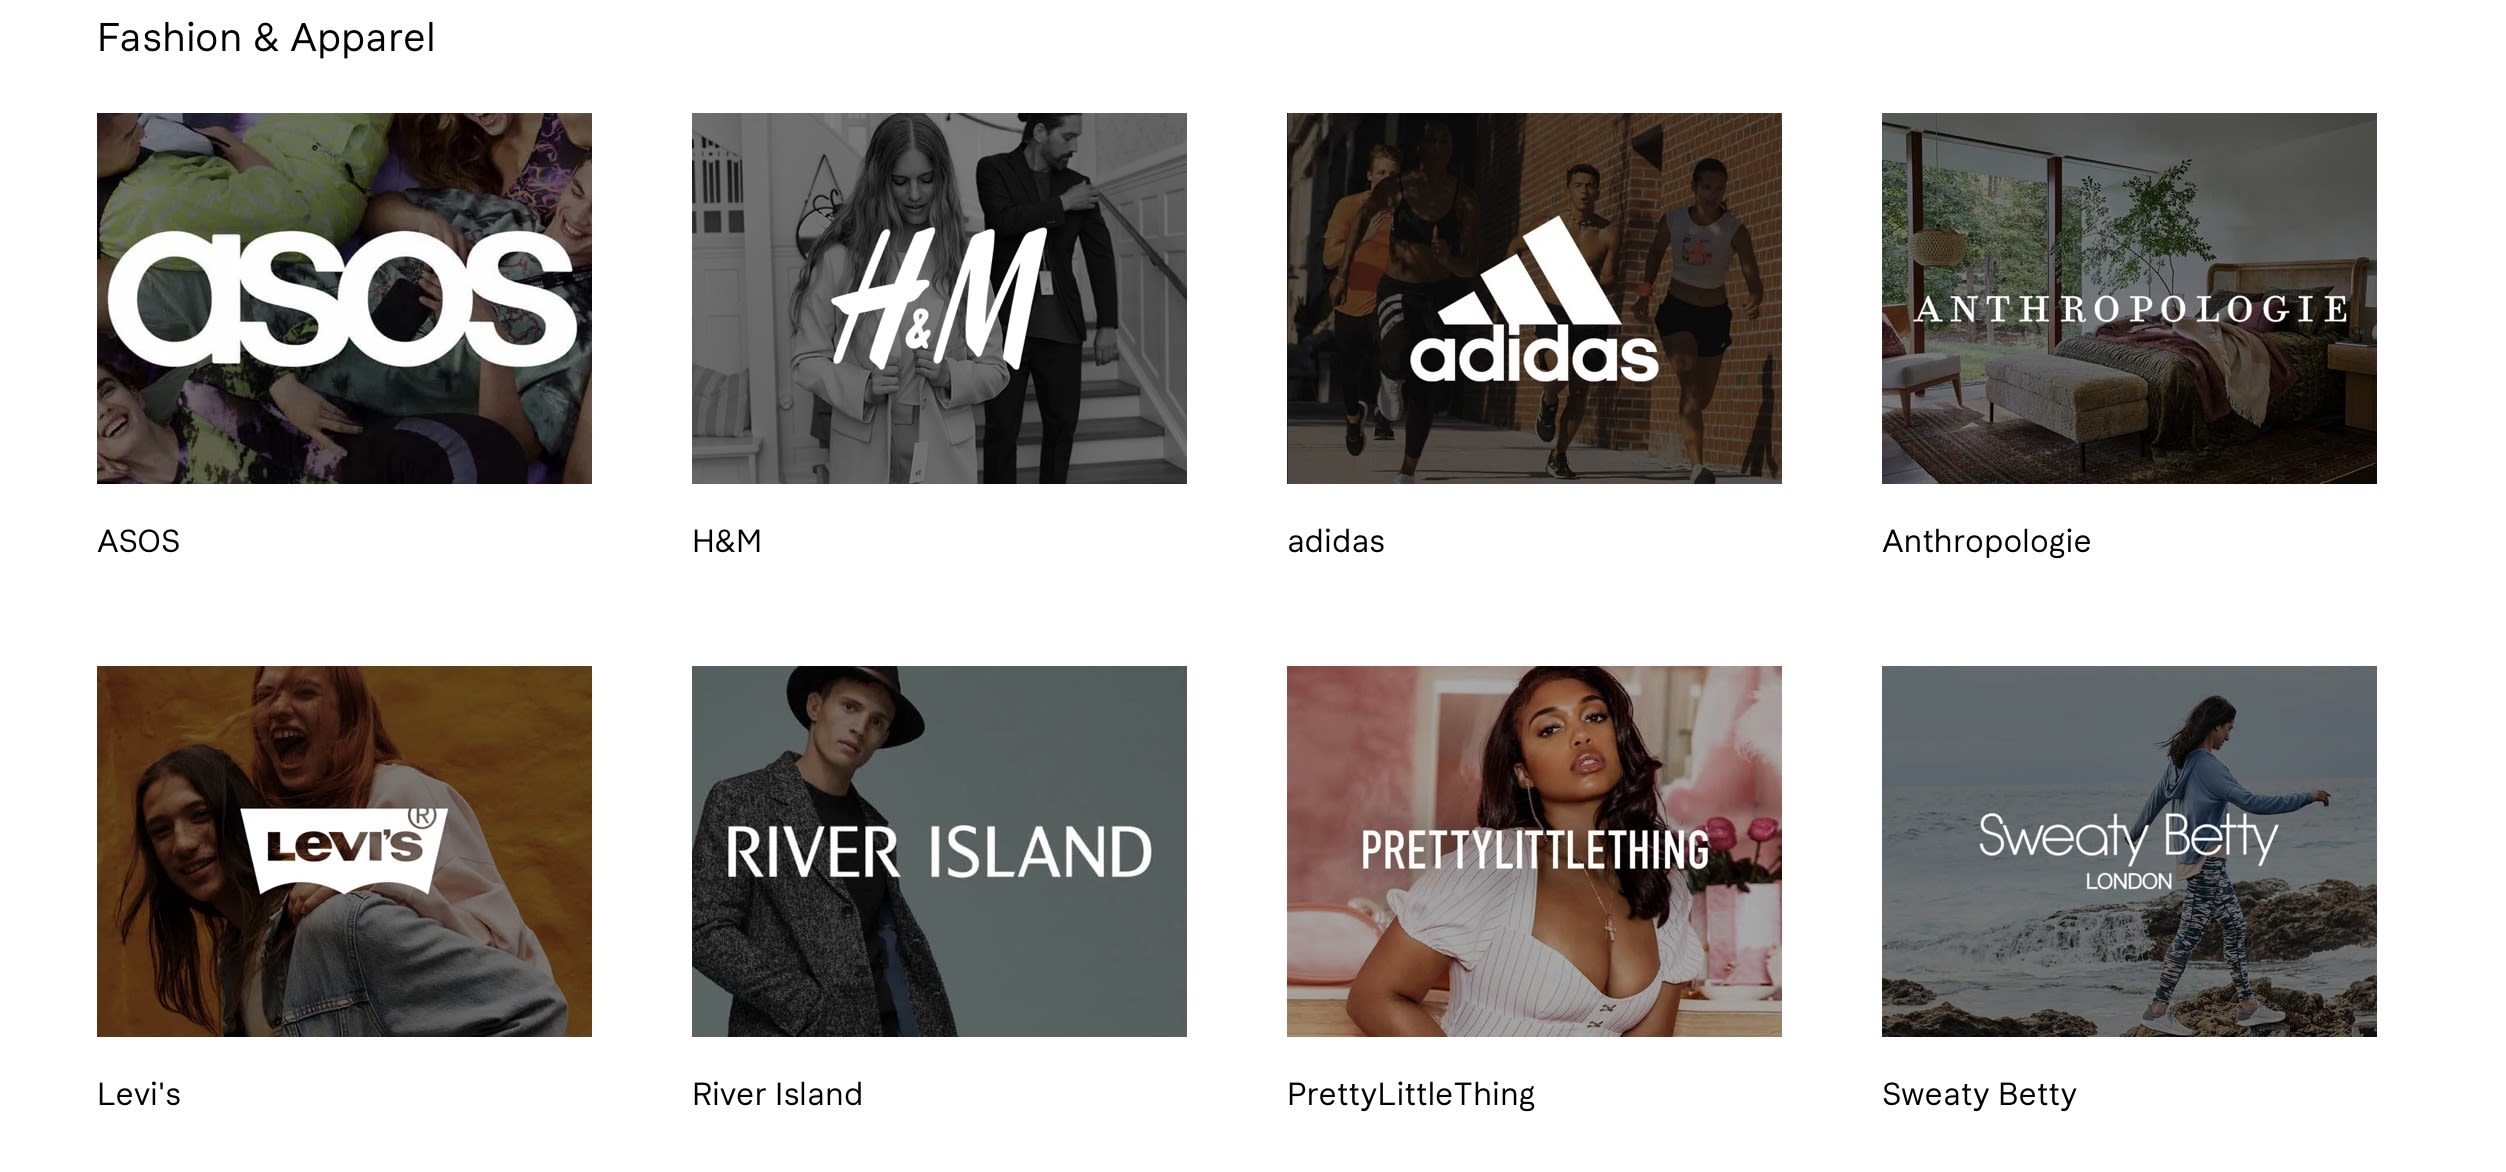Open the Anthropologie caption link
Viewport: 2506px width, 1172px height.
point(1986,542)
